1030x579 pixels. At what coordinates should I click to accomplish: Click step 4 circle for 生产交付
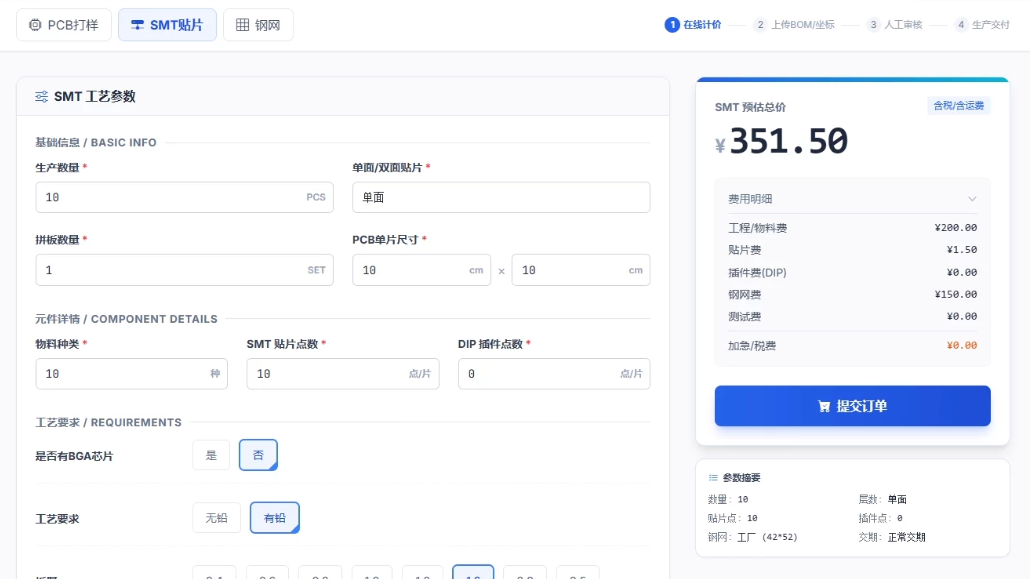(961, 25)
